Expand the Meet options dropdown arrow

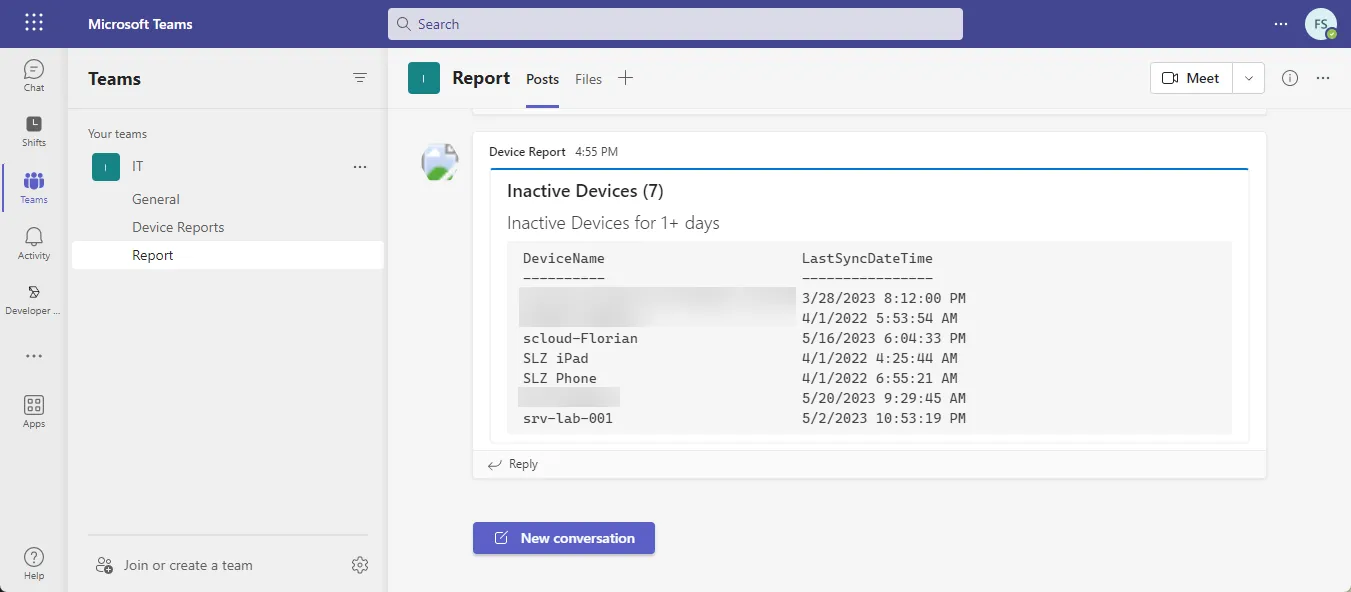[1249, 78]
